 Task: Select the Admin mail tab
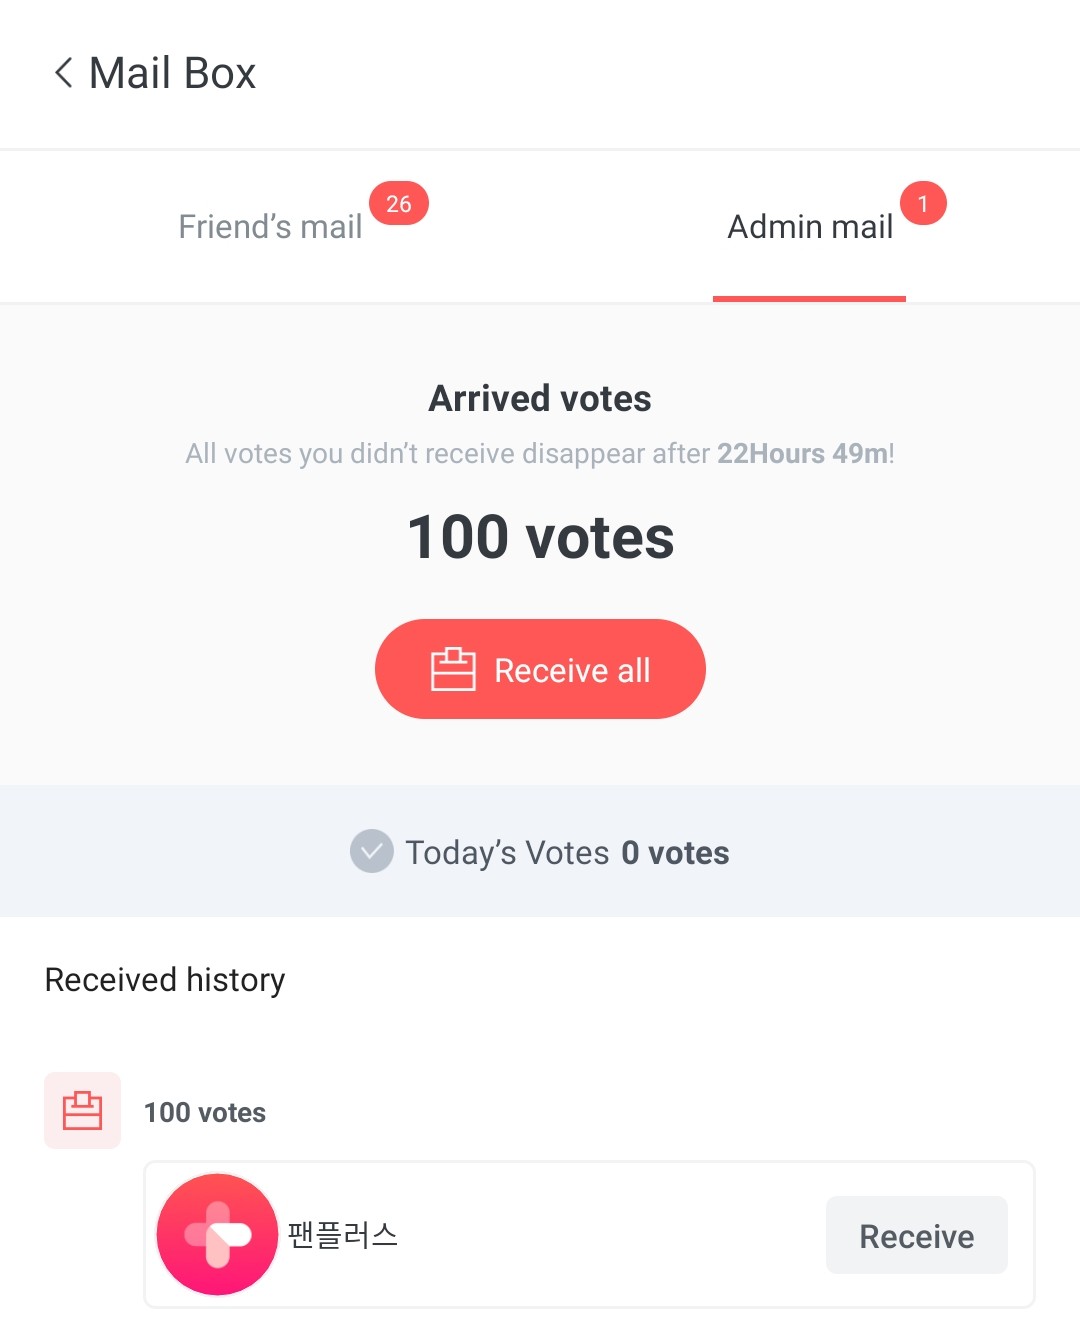809,227
